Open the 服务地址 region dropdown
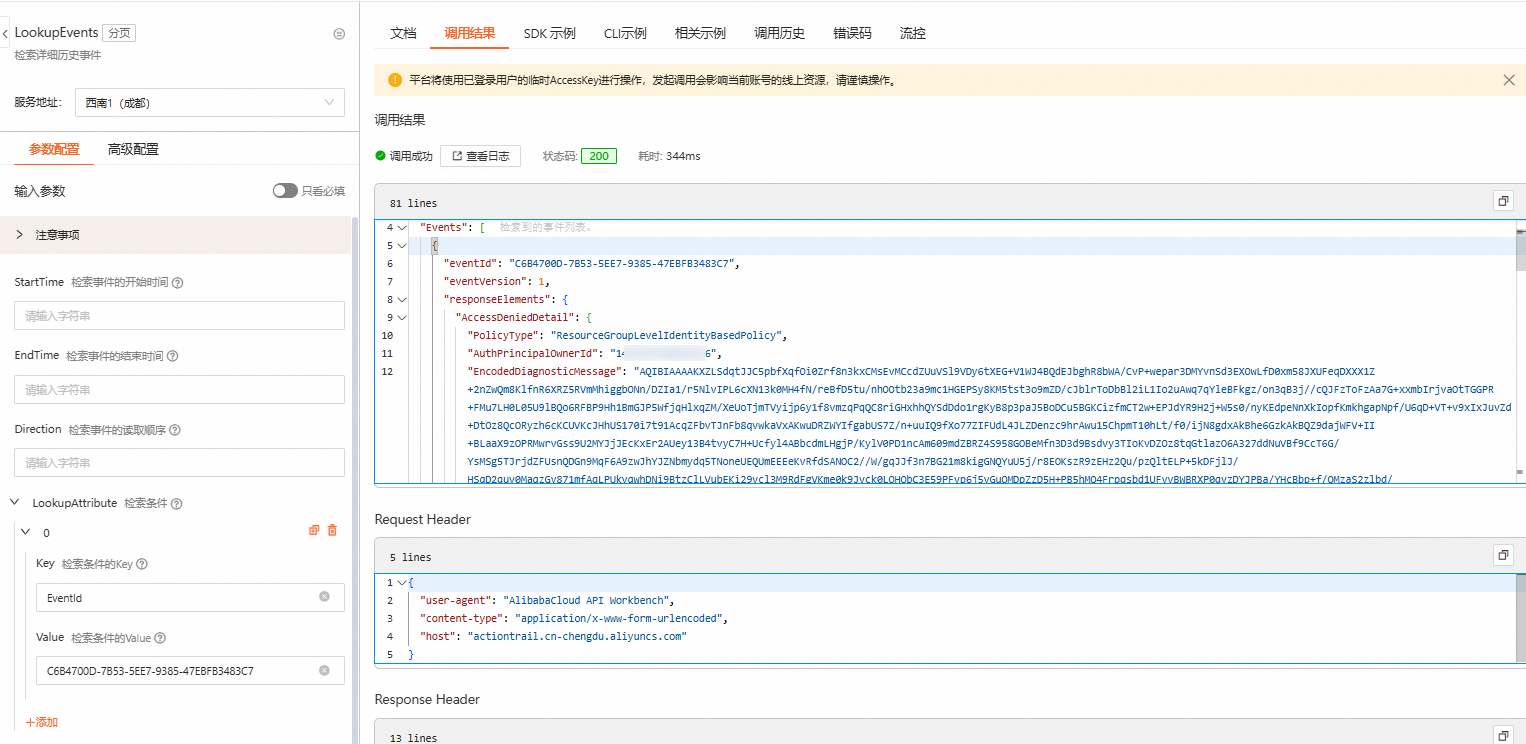The width and height of the screenshot is (1526, 744). click(209, 102)
